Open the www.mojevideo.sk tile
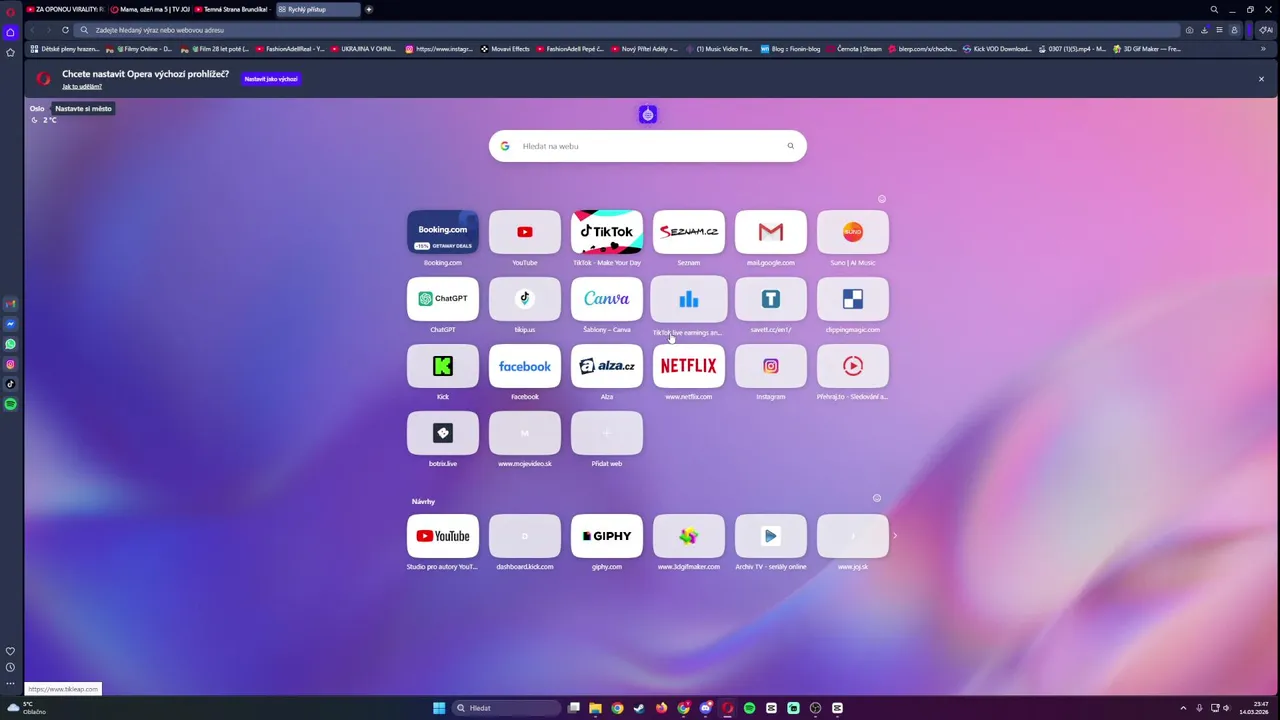The image size is (1280, 720). (x=524, y=433)
